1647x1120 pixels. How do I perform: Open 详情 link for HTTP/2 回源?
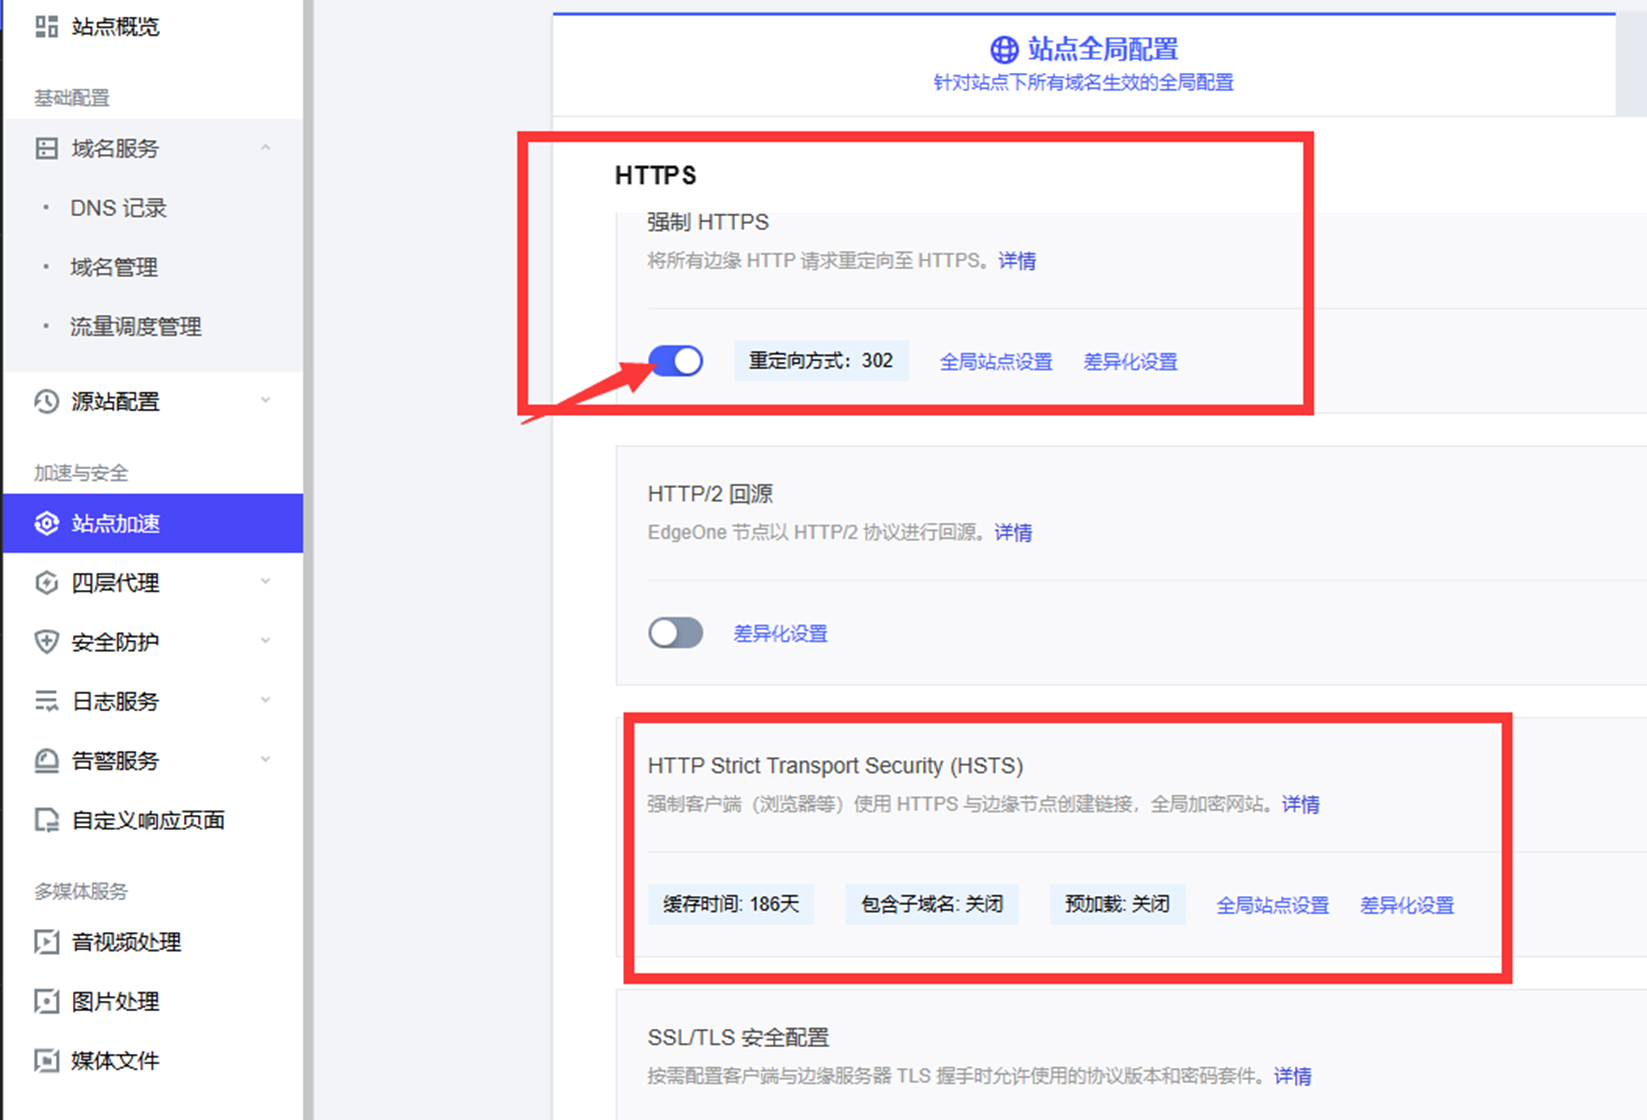tap(1013, 533)
